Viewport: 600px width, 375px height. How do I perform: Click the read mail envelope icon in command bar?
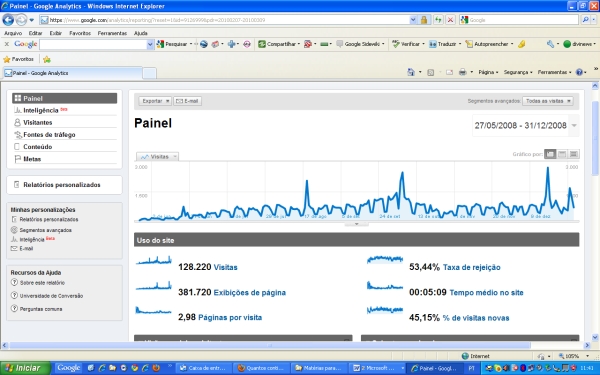[449, 72]
